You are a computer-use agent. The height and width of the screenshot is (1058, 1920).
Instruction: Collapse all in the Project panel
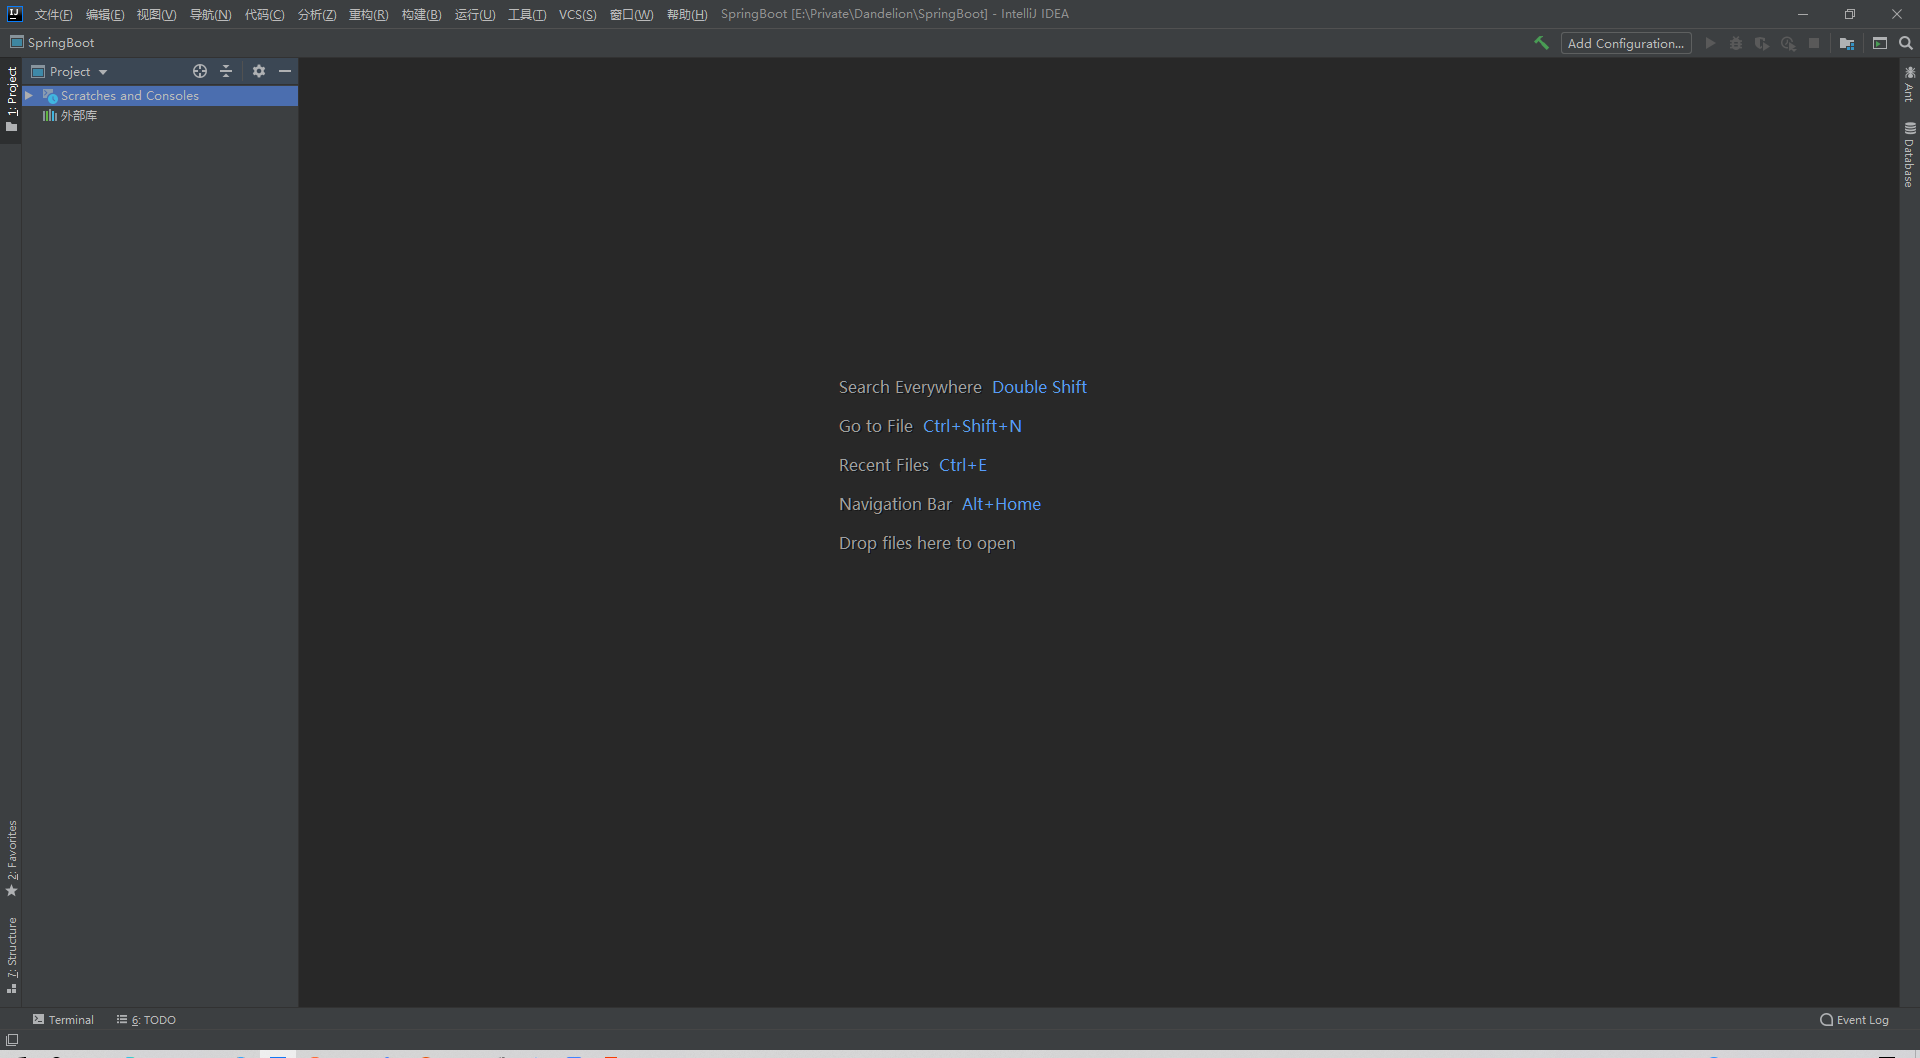click(x=226, y=71)
